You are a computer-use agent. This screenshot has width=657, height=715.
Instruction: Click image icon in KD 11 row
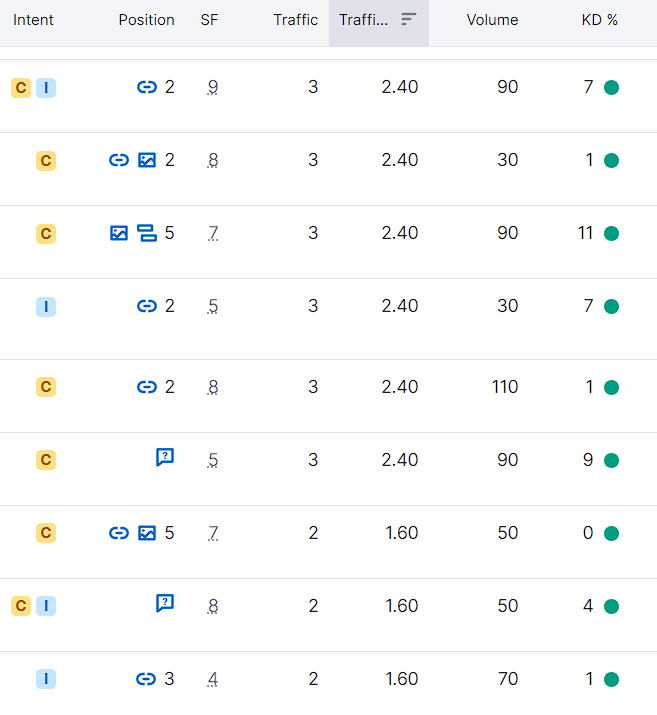119,233
